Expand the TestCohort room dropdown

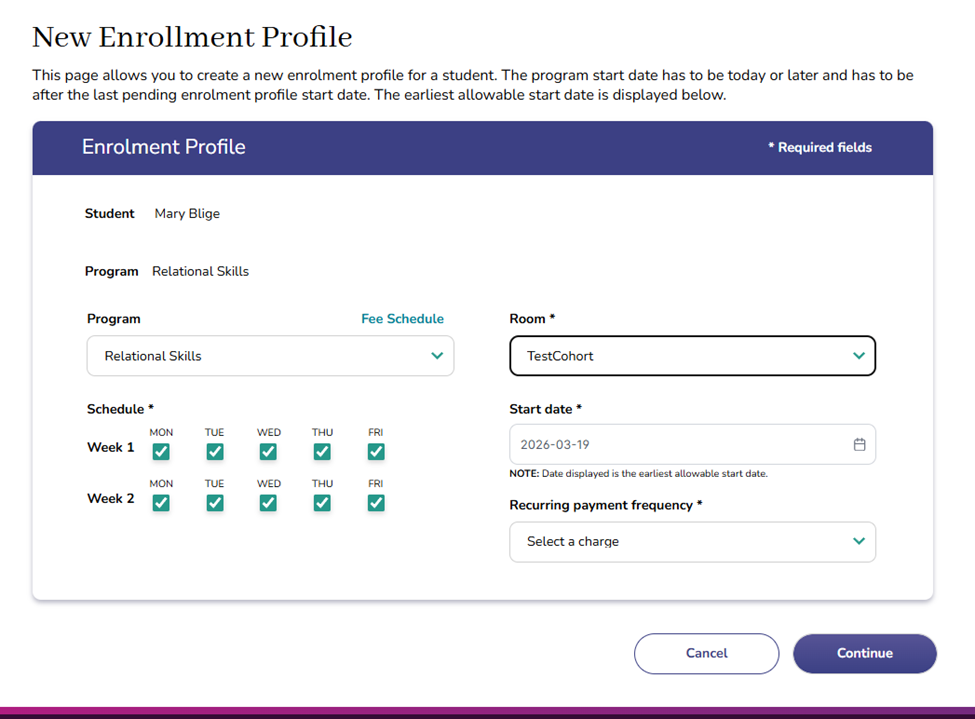coord(692,356)
